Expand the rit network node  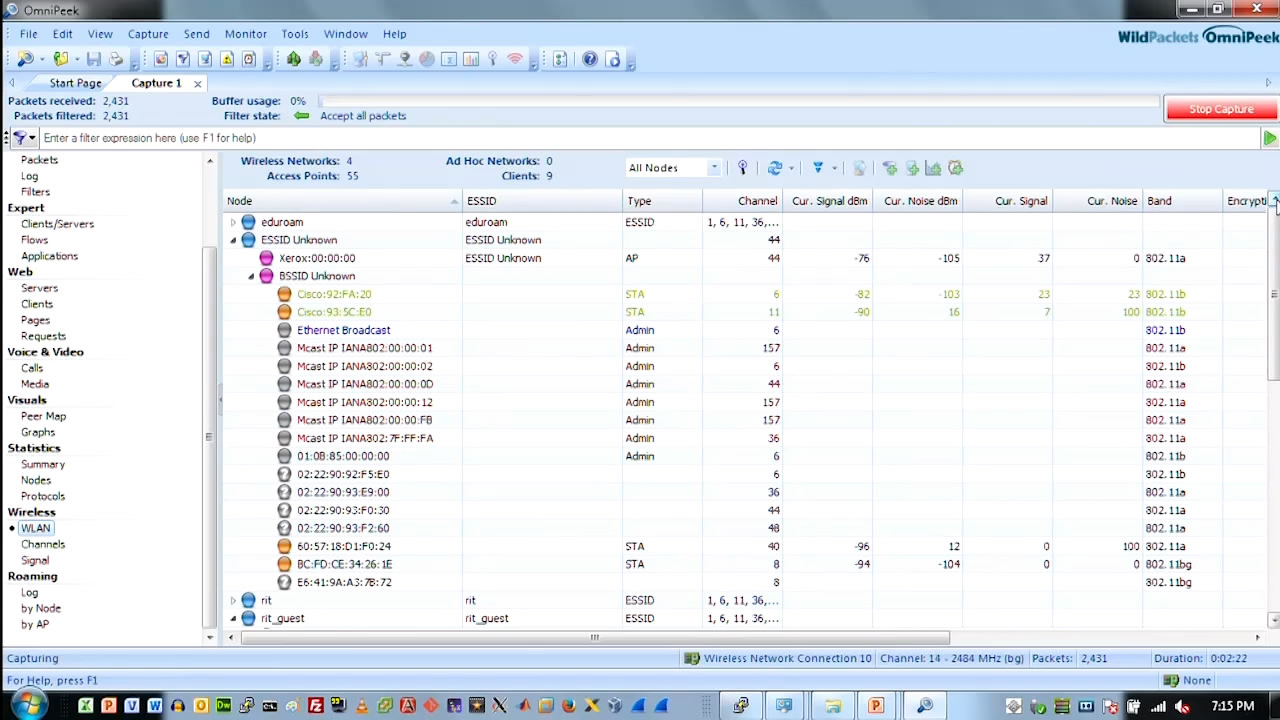(x=233, y=600)
